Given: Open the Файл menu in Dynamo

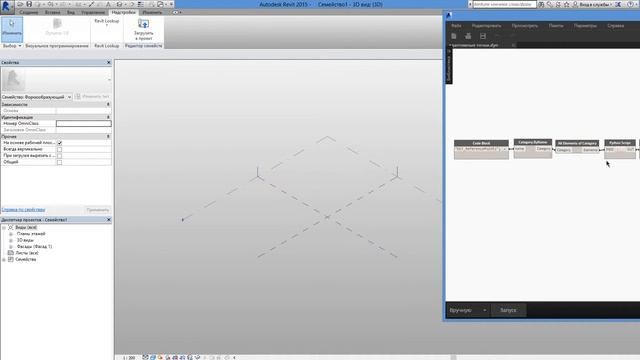Looking at the screenshot, I should 456,26.
